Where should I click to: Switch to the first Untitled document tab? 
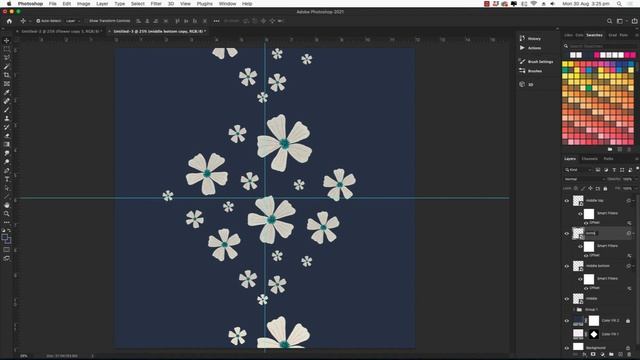tap(60, 31)
